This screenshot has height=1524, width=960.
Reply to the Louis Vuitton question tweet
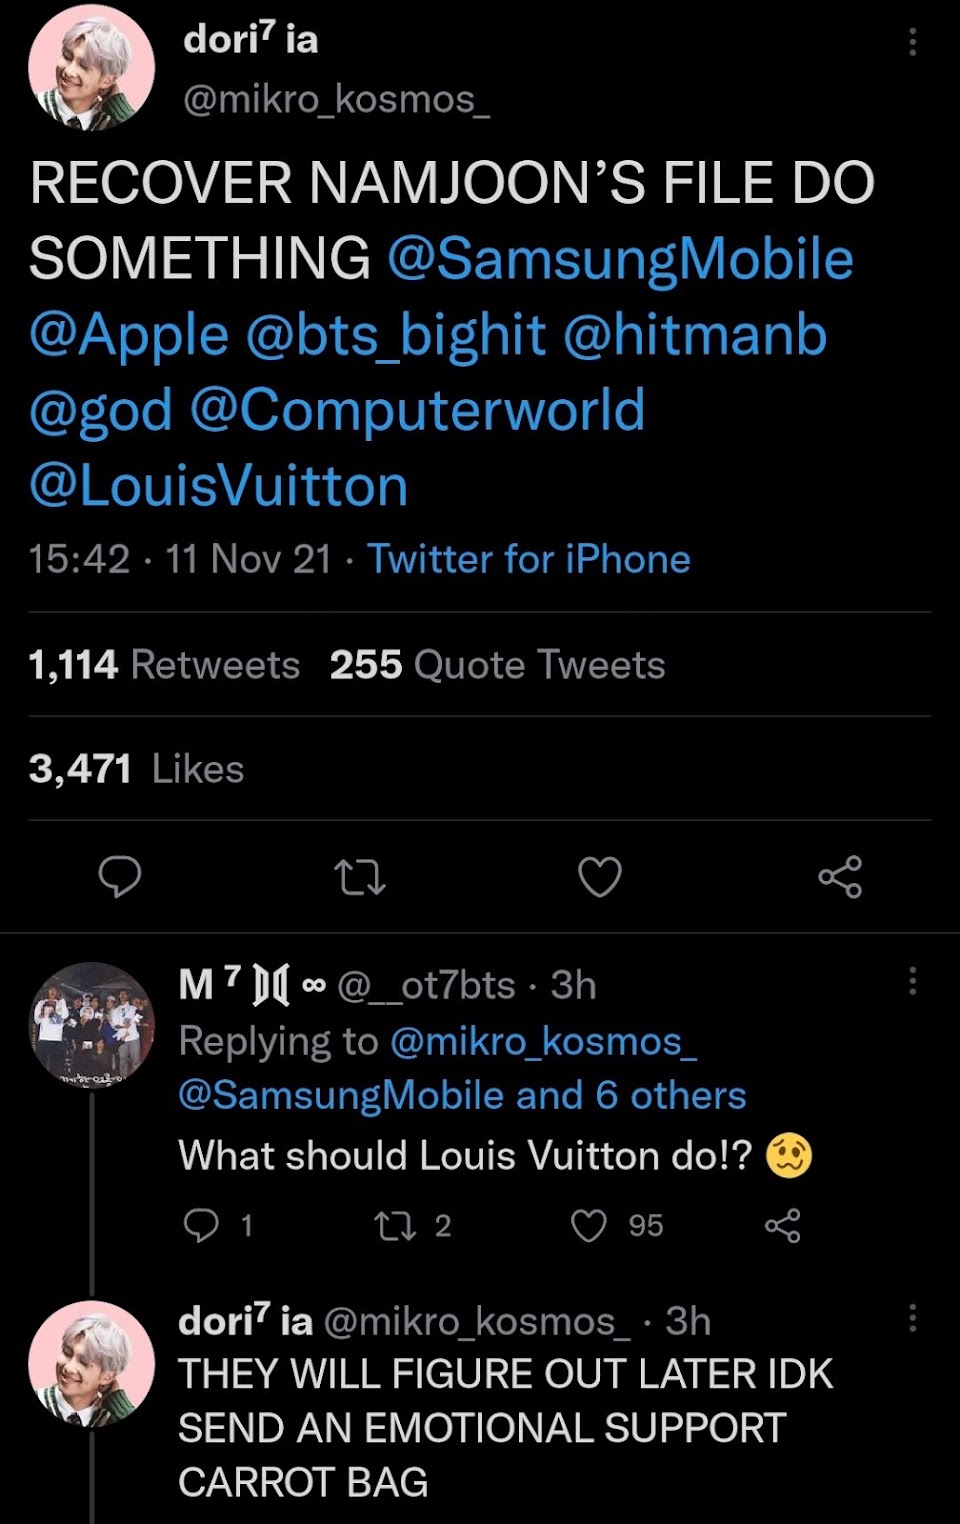202,1225
